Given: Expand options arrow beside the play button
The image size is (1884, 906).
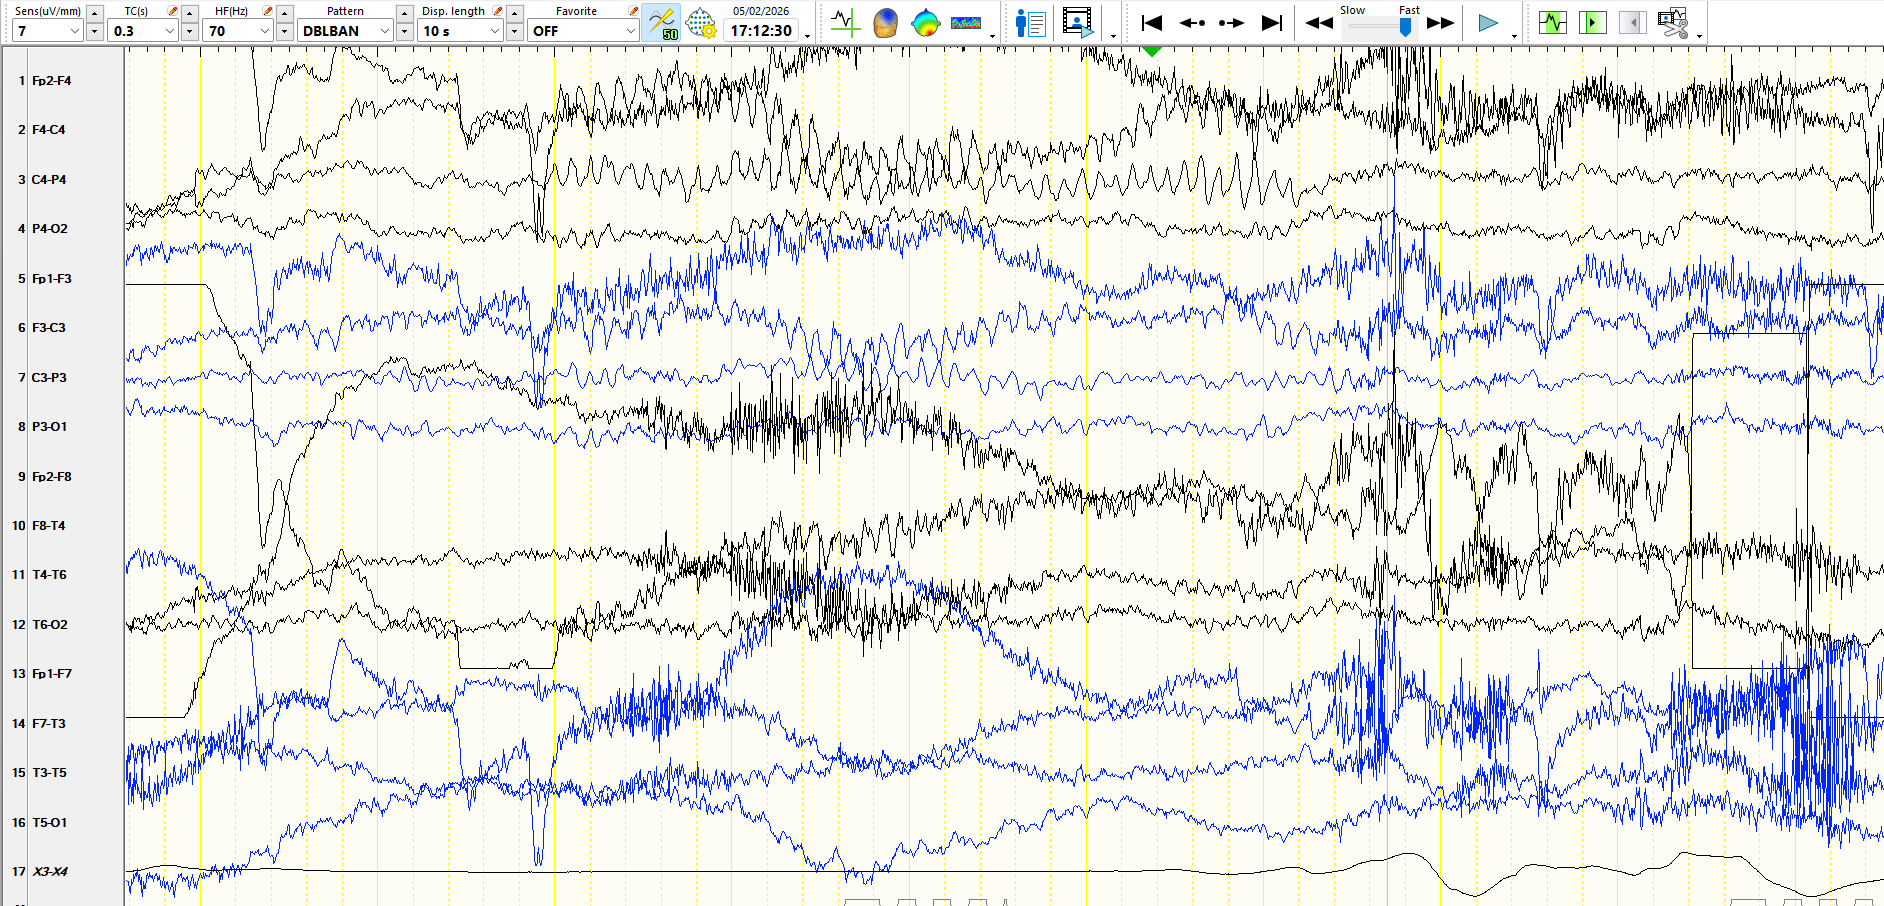Looking at the screenshot, I should [x=1514, y=36].
